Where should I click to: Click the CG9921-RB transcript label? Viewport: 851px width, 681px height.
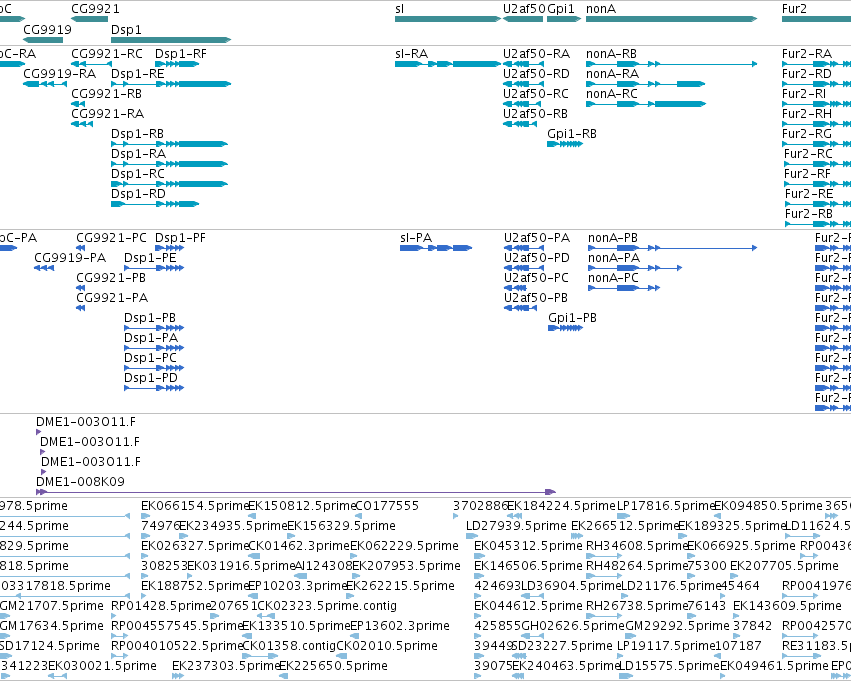coord(106,94)
